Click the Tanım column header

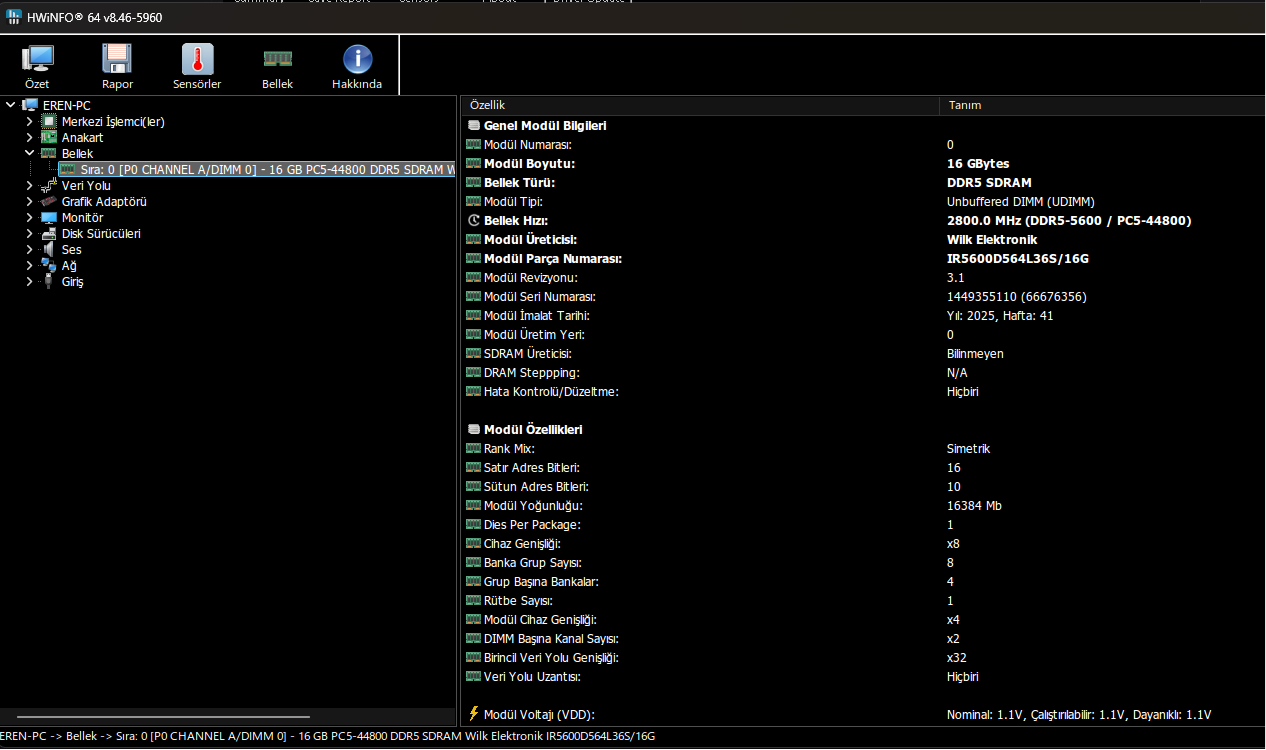pos(1102,105)
